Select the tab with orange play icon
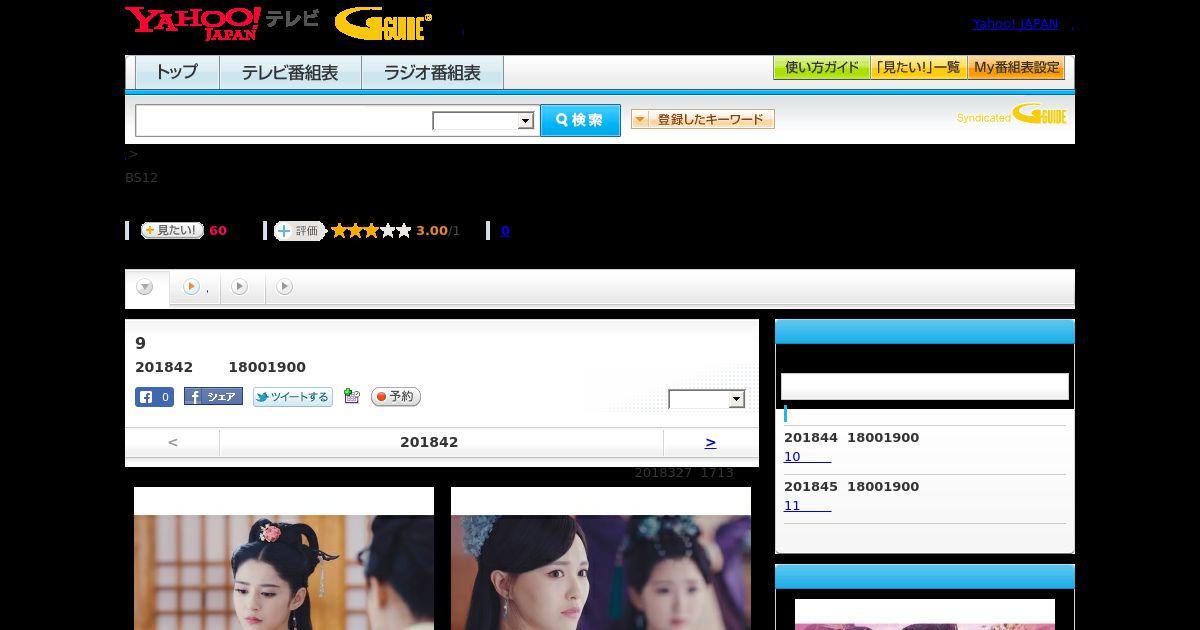 (195, 287)
